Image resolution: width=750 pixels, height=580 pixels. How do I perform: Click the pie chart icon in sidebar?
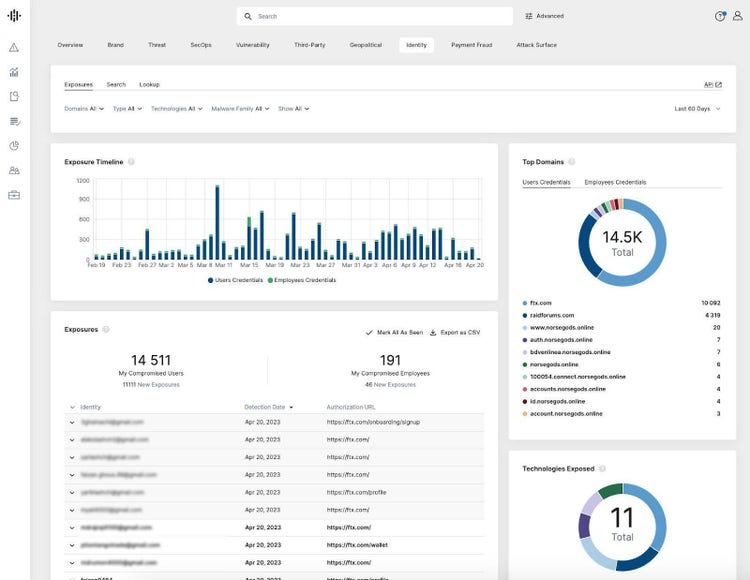tap(14, 146)
